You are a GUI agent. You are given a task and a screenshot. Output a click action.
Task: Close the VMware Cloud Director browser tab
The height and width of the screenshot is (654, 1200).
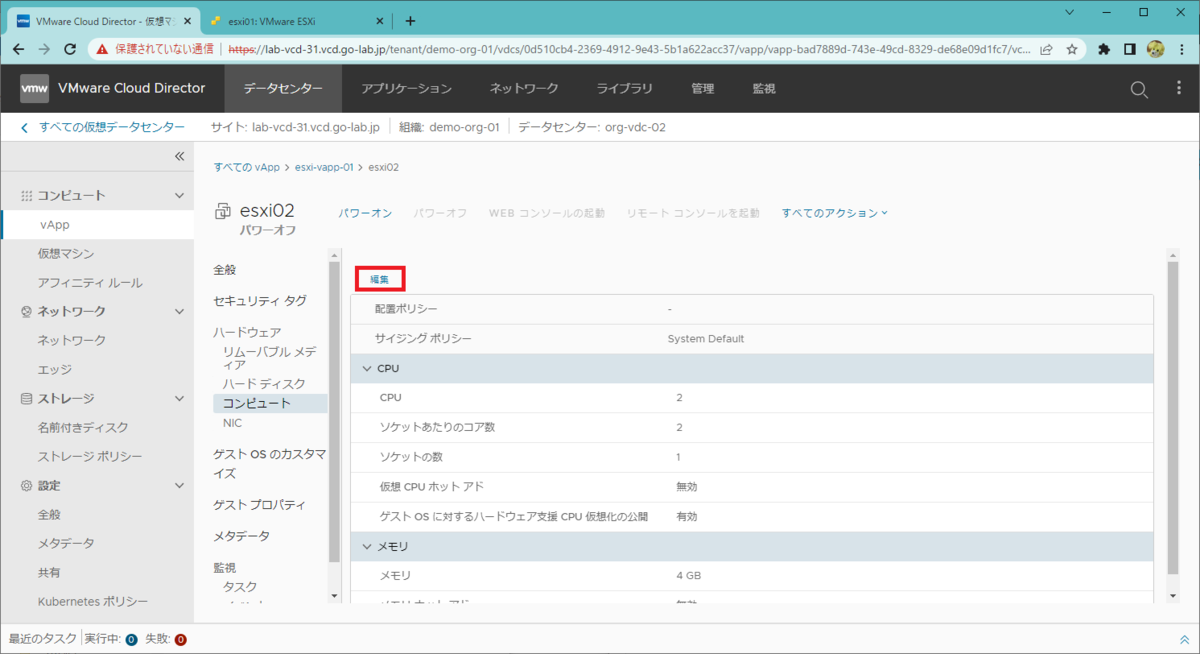187,20
